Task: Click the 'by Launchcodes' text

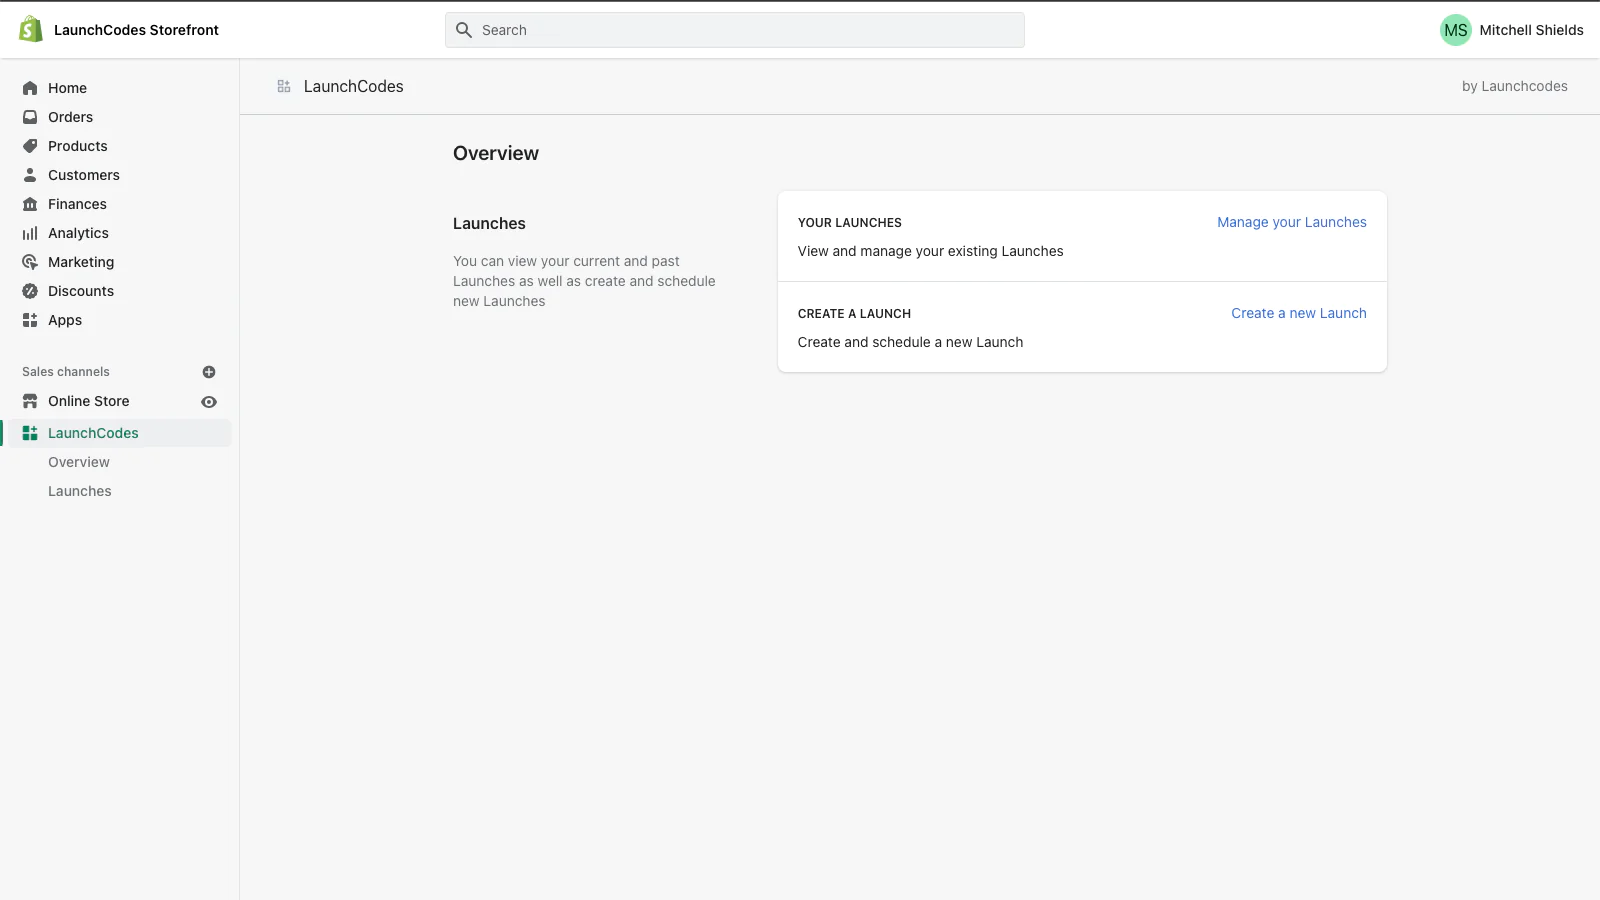Action: (1515, 86)
